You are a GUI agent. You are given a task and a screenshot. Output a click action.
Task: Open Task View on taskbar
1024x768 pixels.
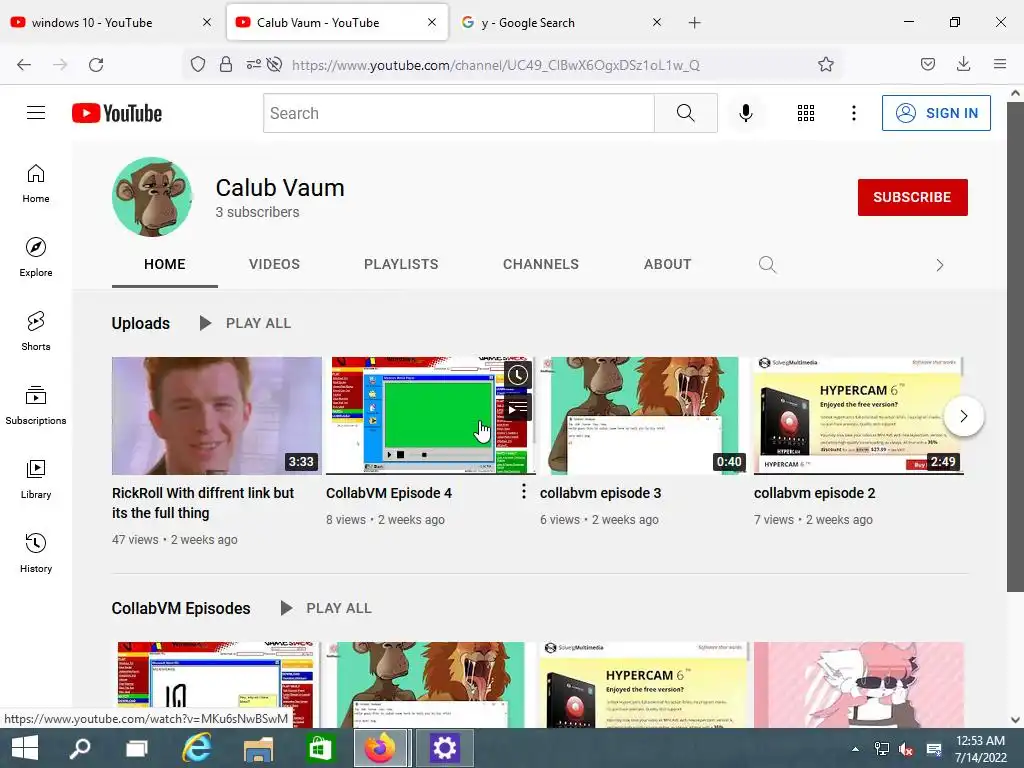coord(137,748)
